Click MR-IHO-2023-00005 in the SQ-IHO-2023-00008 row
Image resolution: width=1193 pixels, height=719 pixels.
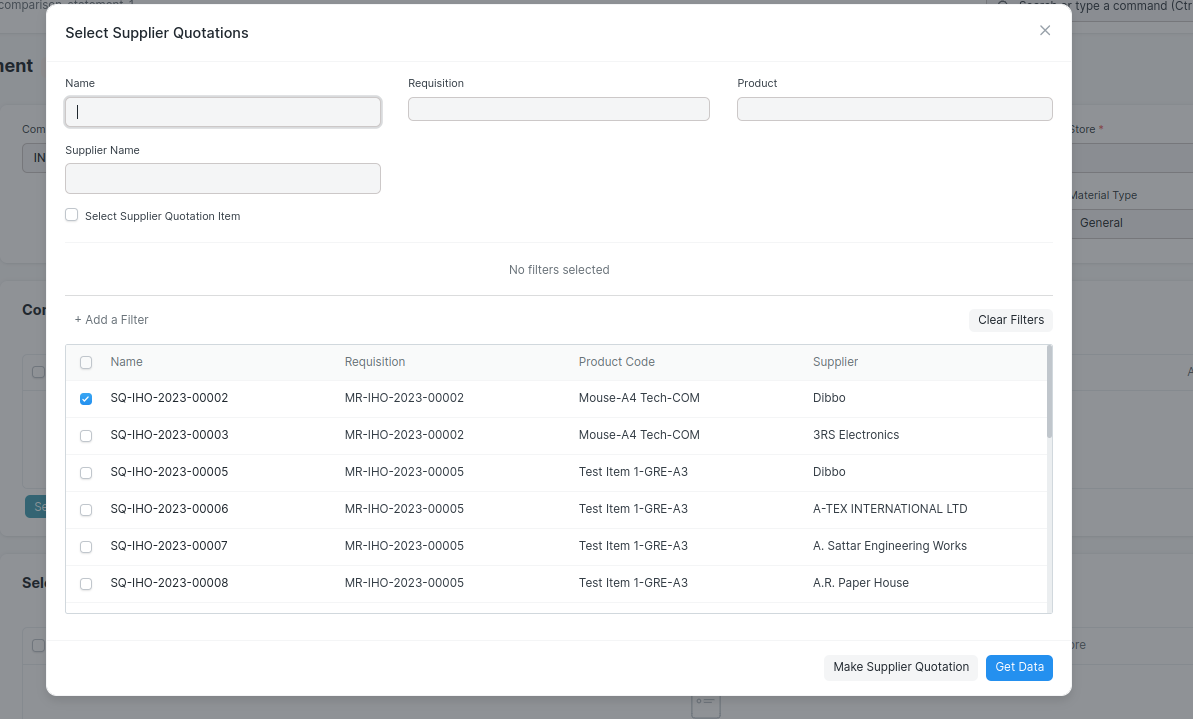point(404,583)
